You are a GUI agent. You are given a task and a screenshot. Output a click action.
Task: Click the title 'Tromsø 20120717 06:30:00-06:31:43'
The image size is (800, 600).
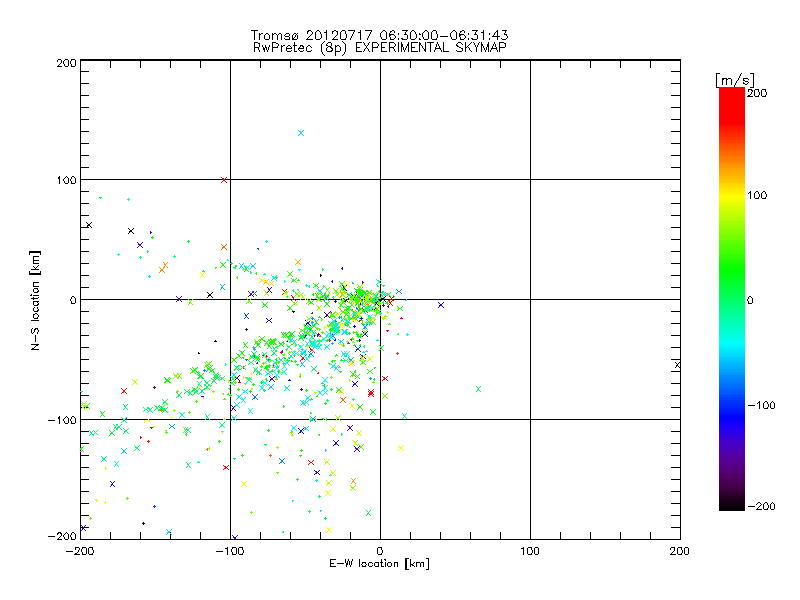click(x=380, y=35)
